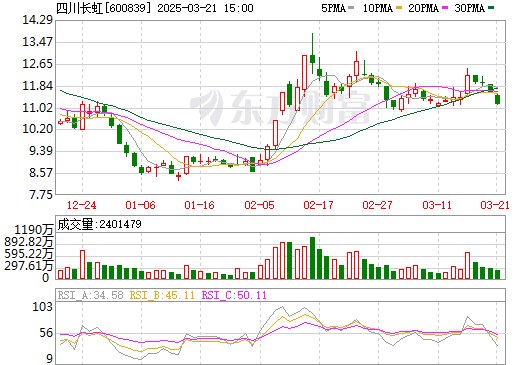
Task: Click the green 30PMA legend color dash
Action: point(491,8)
